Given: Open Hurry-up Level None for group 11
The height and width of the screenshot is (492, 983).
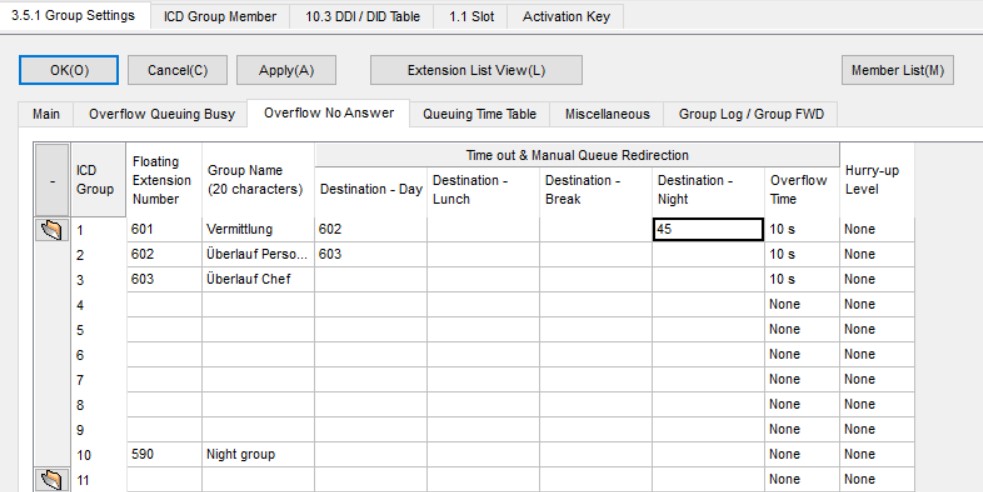Looking at the screenshot, I should 877,479.
